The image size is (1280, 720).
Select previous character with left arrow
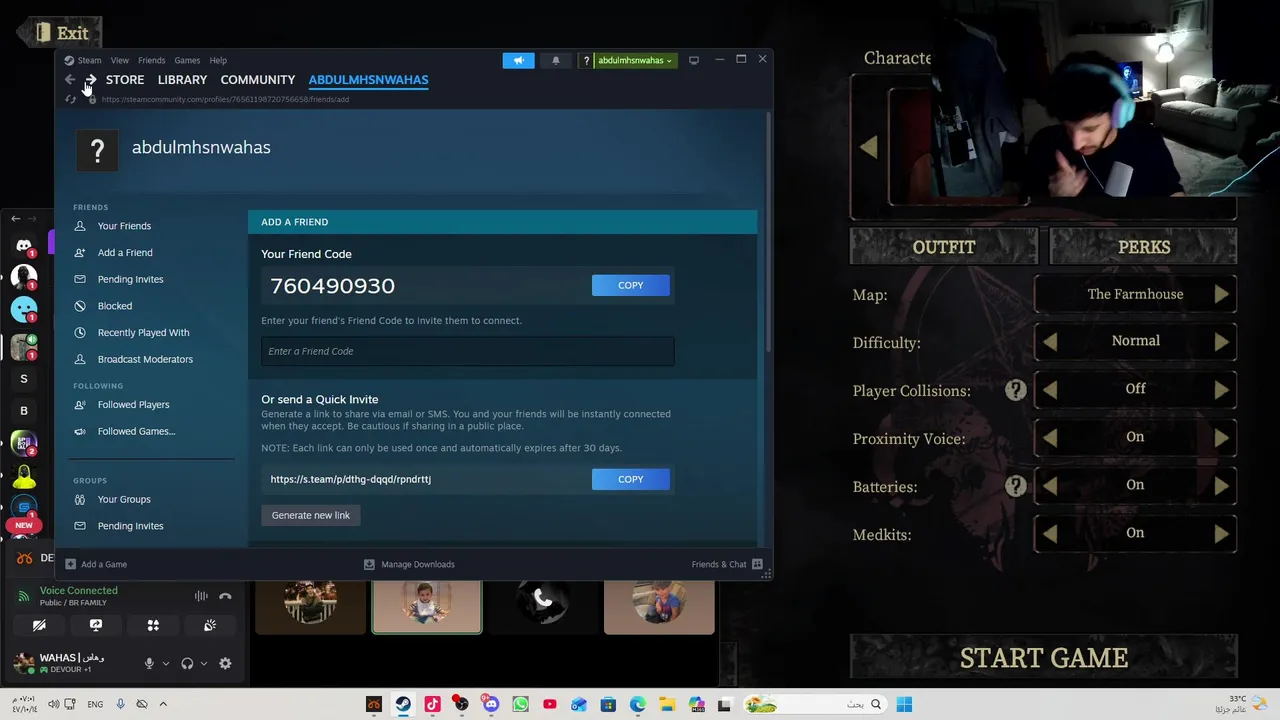pyautogui.click(x=868, y=148)
